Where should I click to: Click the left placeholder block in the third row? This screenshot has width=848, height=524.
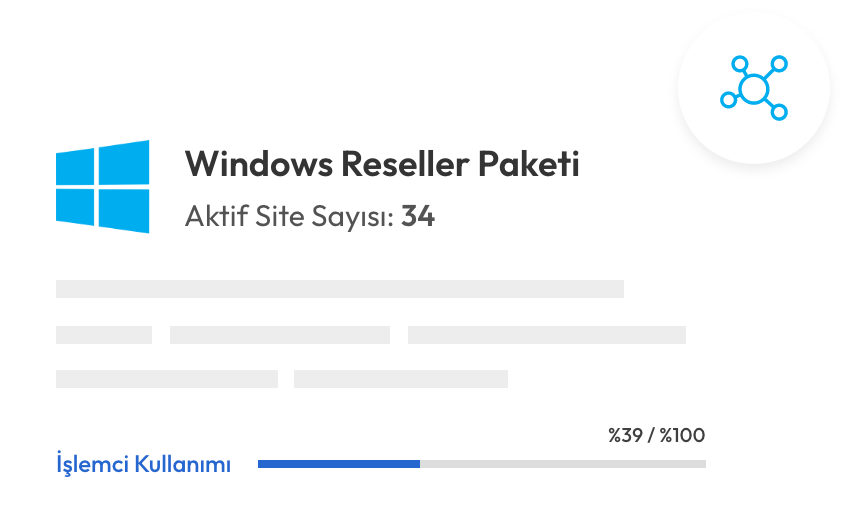(167, 379)
